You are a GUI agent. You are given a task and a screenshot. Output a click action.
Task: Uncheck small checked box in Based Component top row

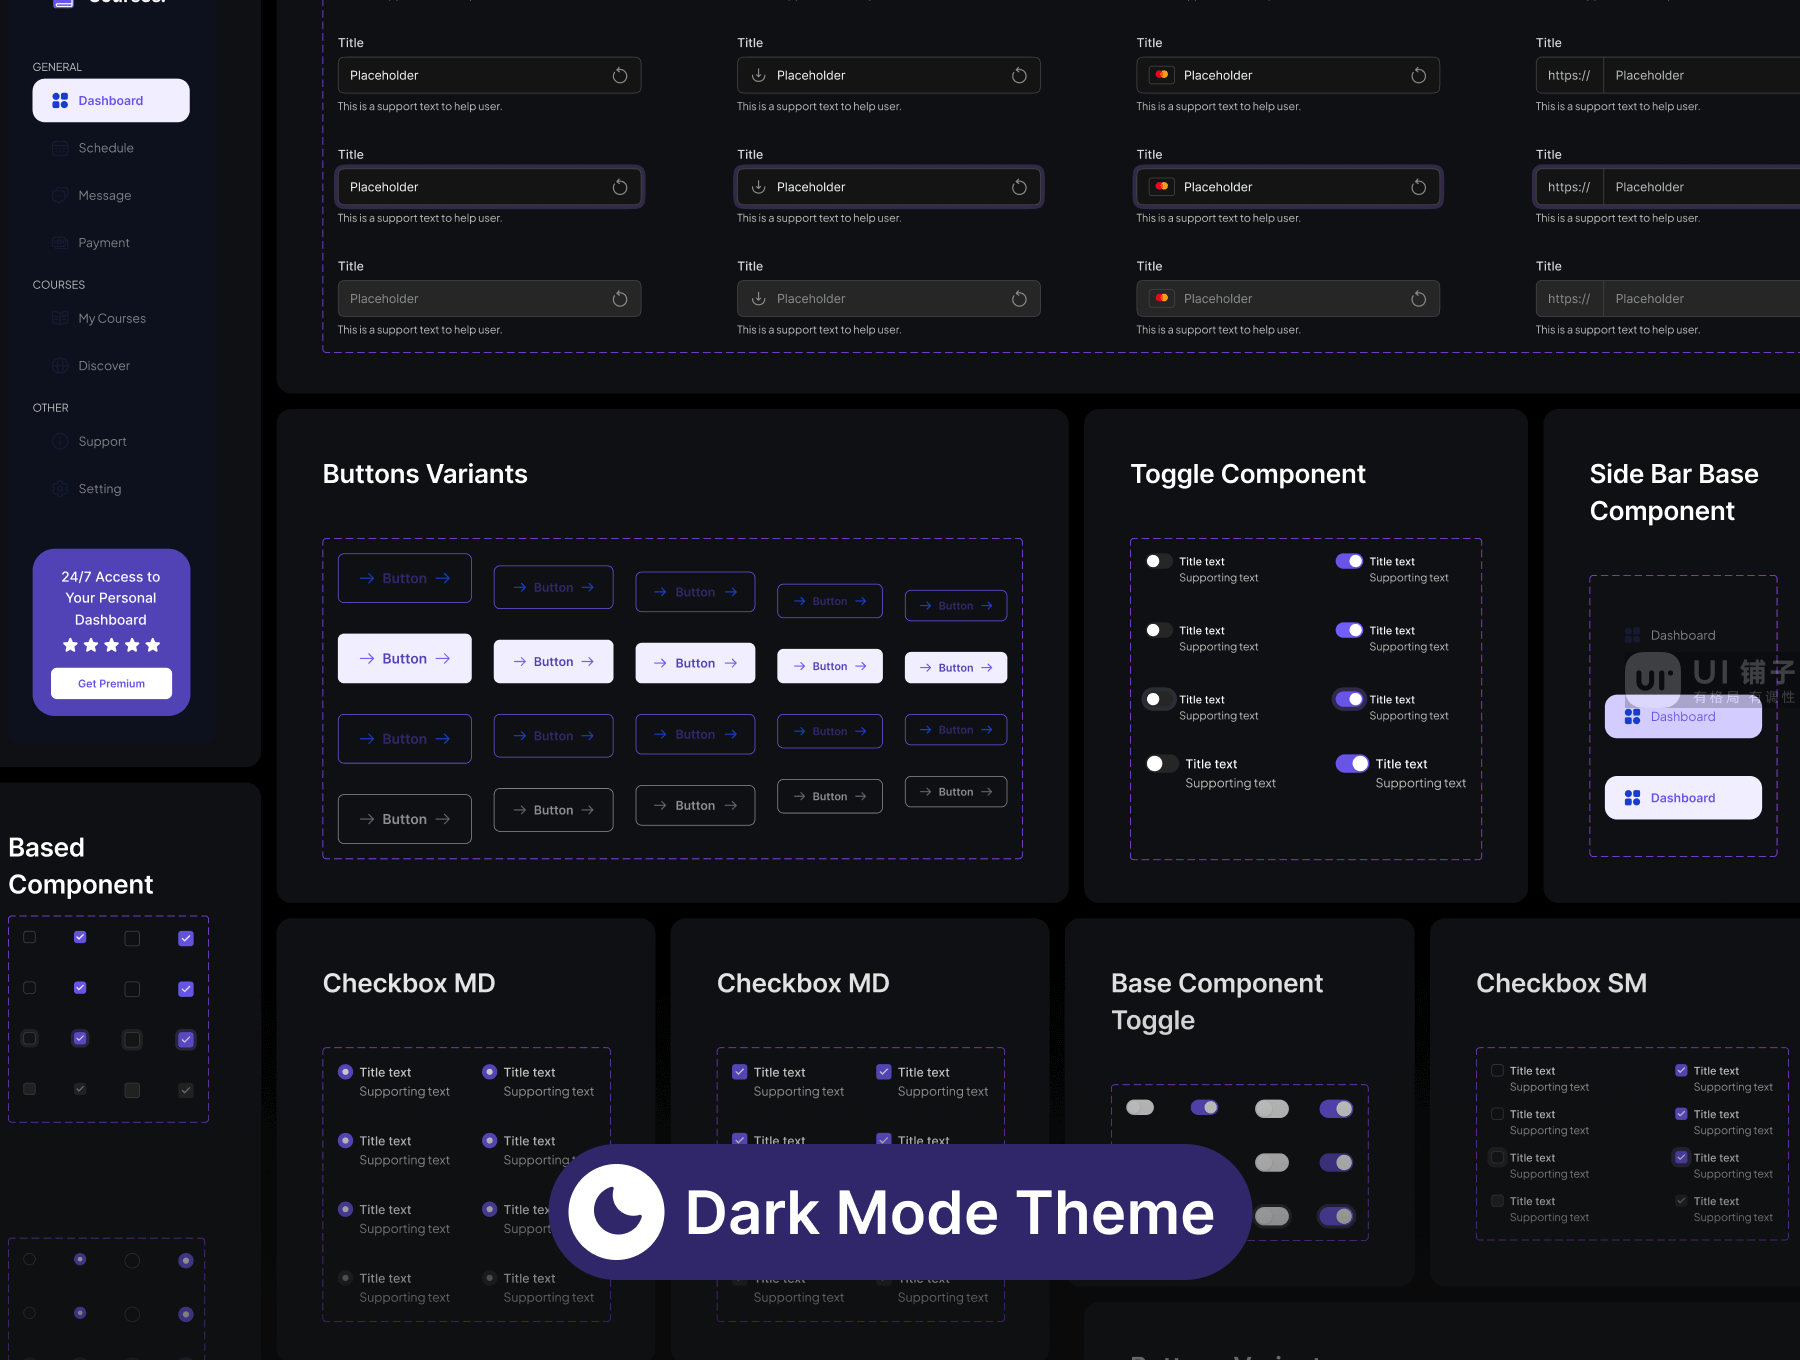pos(80,937)
